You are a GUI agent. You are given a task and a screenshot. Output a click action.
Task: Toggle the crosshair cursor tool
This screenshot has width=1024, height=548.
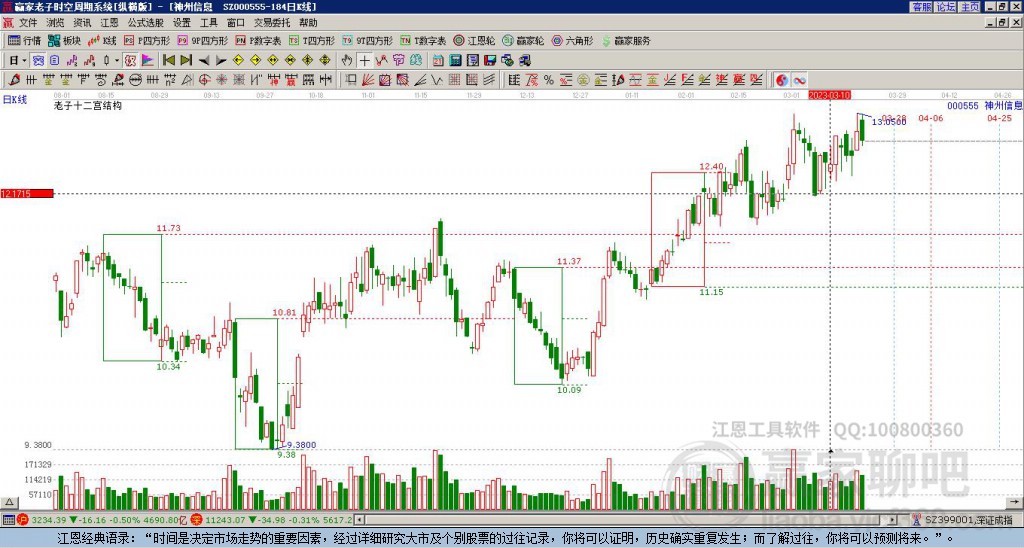[x=364, y=61]
